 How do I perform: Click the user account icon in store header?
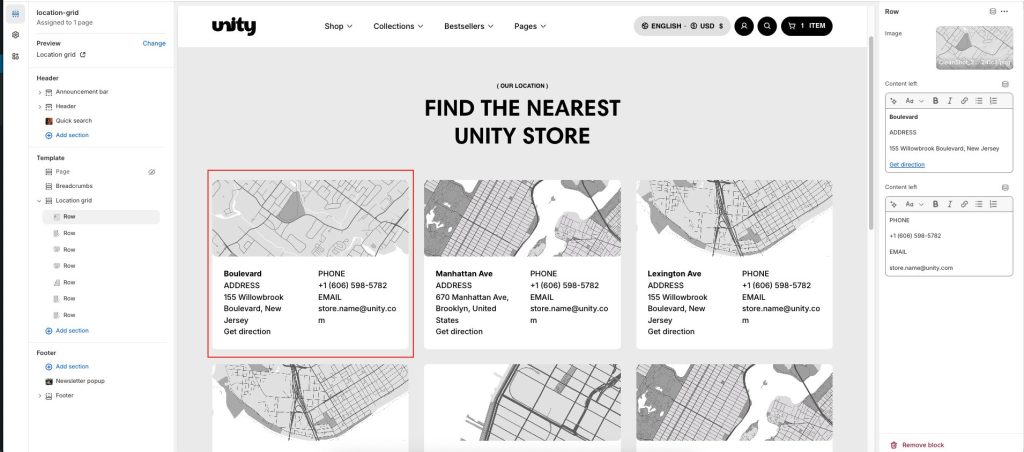click(x=744, y=26)
